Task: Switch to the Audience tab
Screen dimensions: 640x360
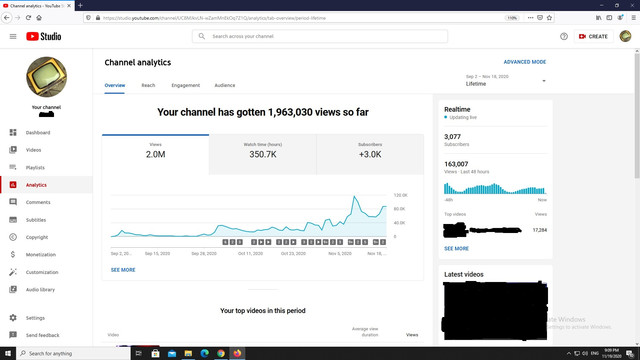Action: coord(225,85)
